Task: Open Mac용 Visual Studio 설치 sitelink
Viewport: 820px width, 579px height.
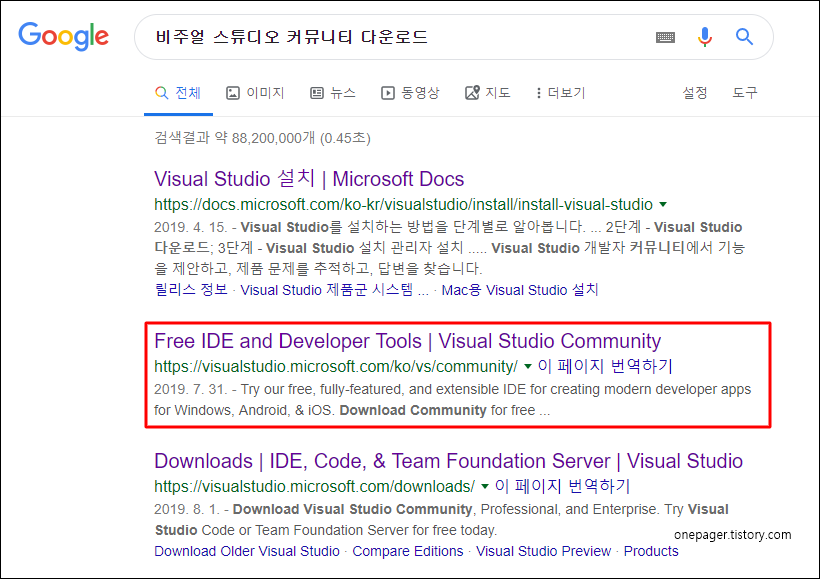Action: (520, 290)
